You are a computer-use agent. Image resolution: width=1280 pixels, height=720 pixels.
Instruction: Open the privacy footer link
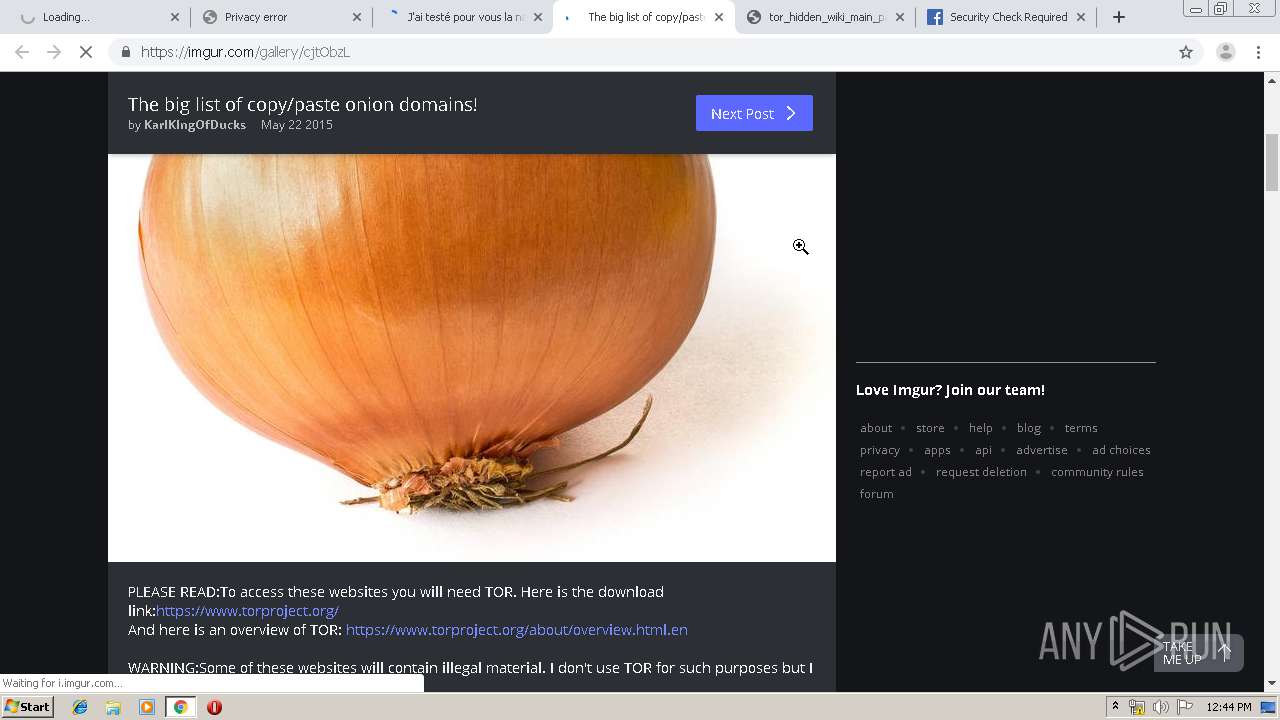point(880,450)
